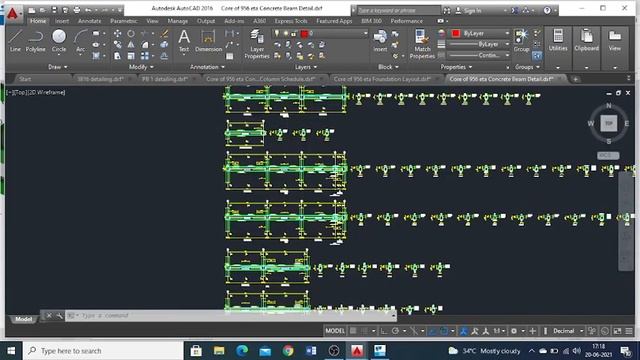
Task: Open the Annotate ribbon tab
Action: click(x=89, y=21)
